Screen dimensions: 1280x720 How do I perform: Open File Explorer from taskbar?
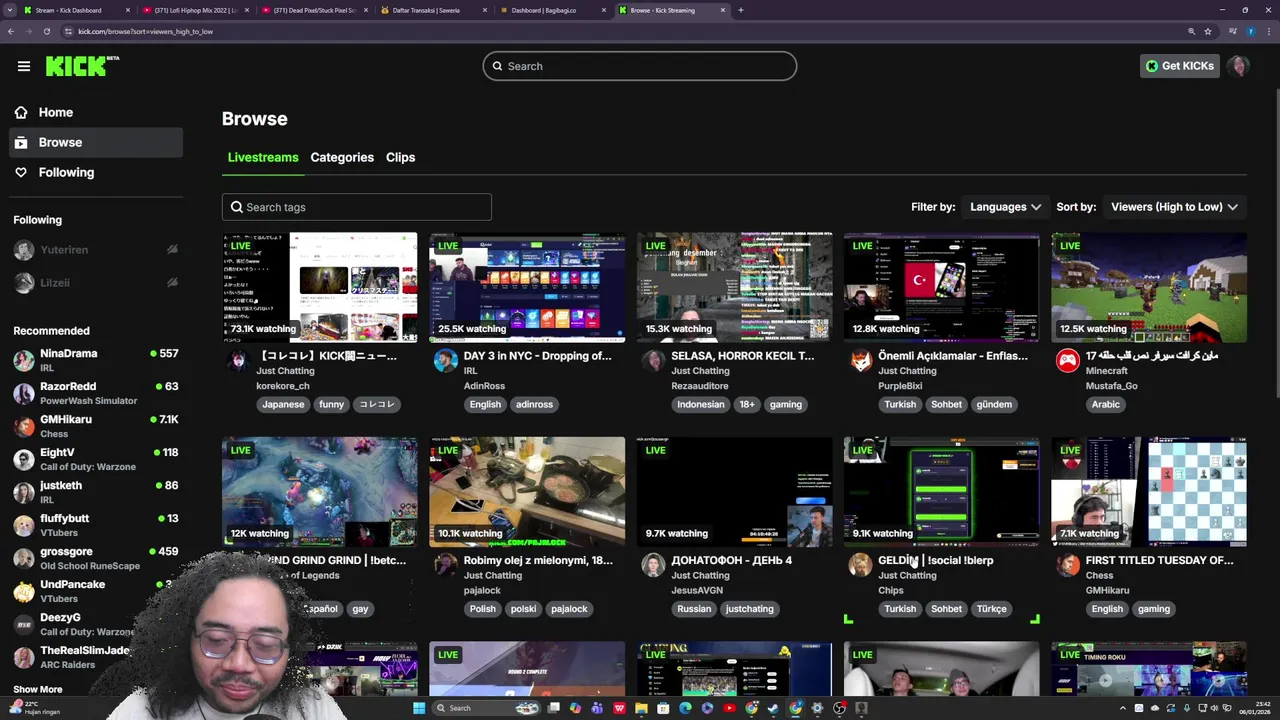tap(641, 708)
